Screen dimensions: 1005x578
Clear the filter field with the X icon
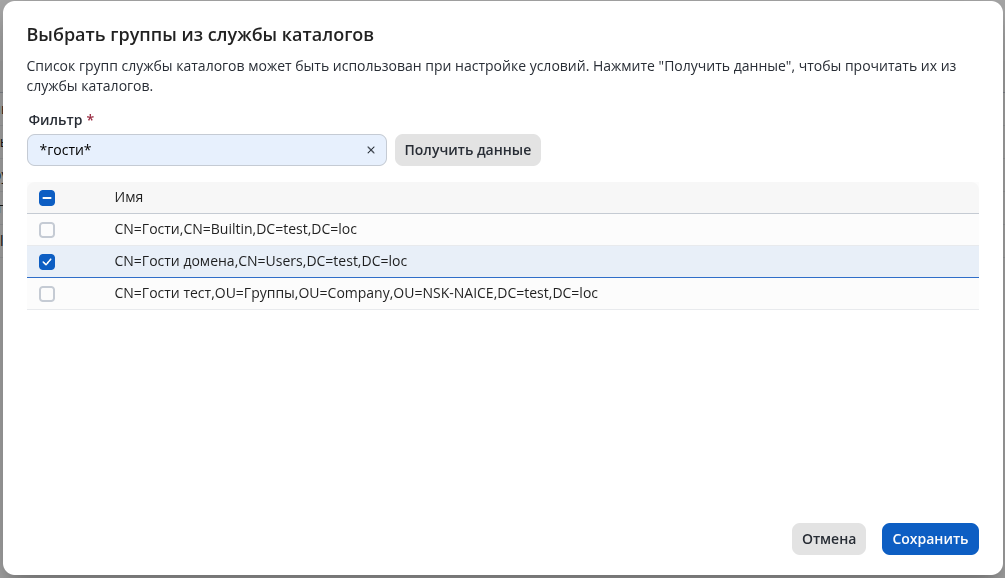[x=371, y=150]
